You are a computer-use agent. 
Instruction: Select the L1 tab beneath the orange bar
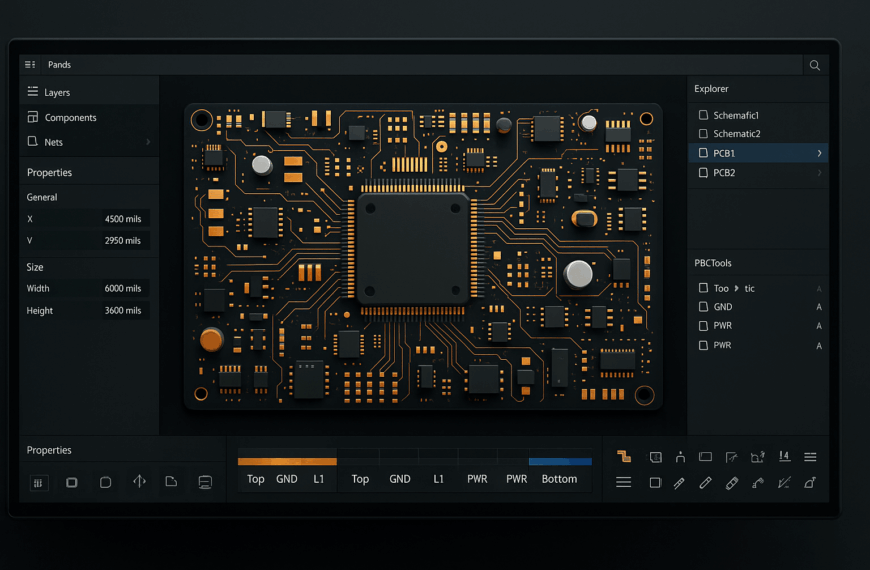(318, 478)
